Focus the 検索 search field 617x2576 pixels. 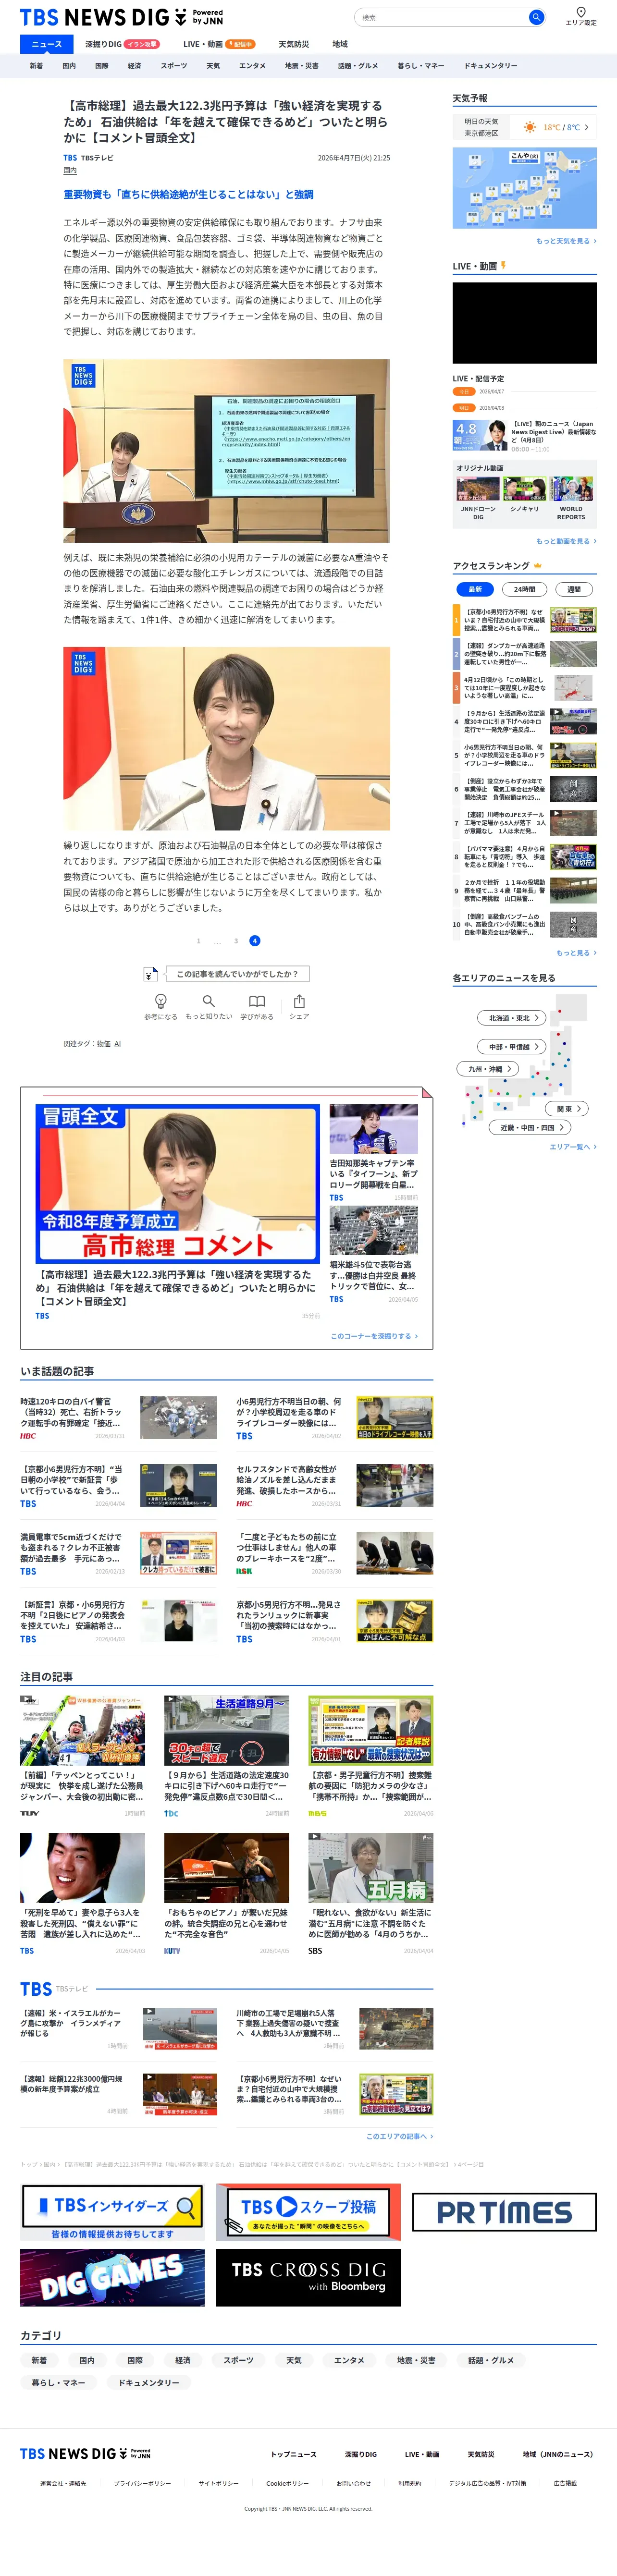pyautogui.click(x=441, y=17)
